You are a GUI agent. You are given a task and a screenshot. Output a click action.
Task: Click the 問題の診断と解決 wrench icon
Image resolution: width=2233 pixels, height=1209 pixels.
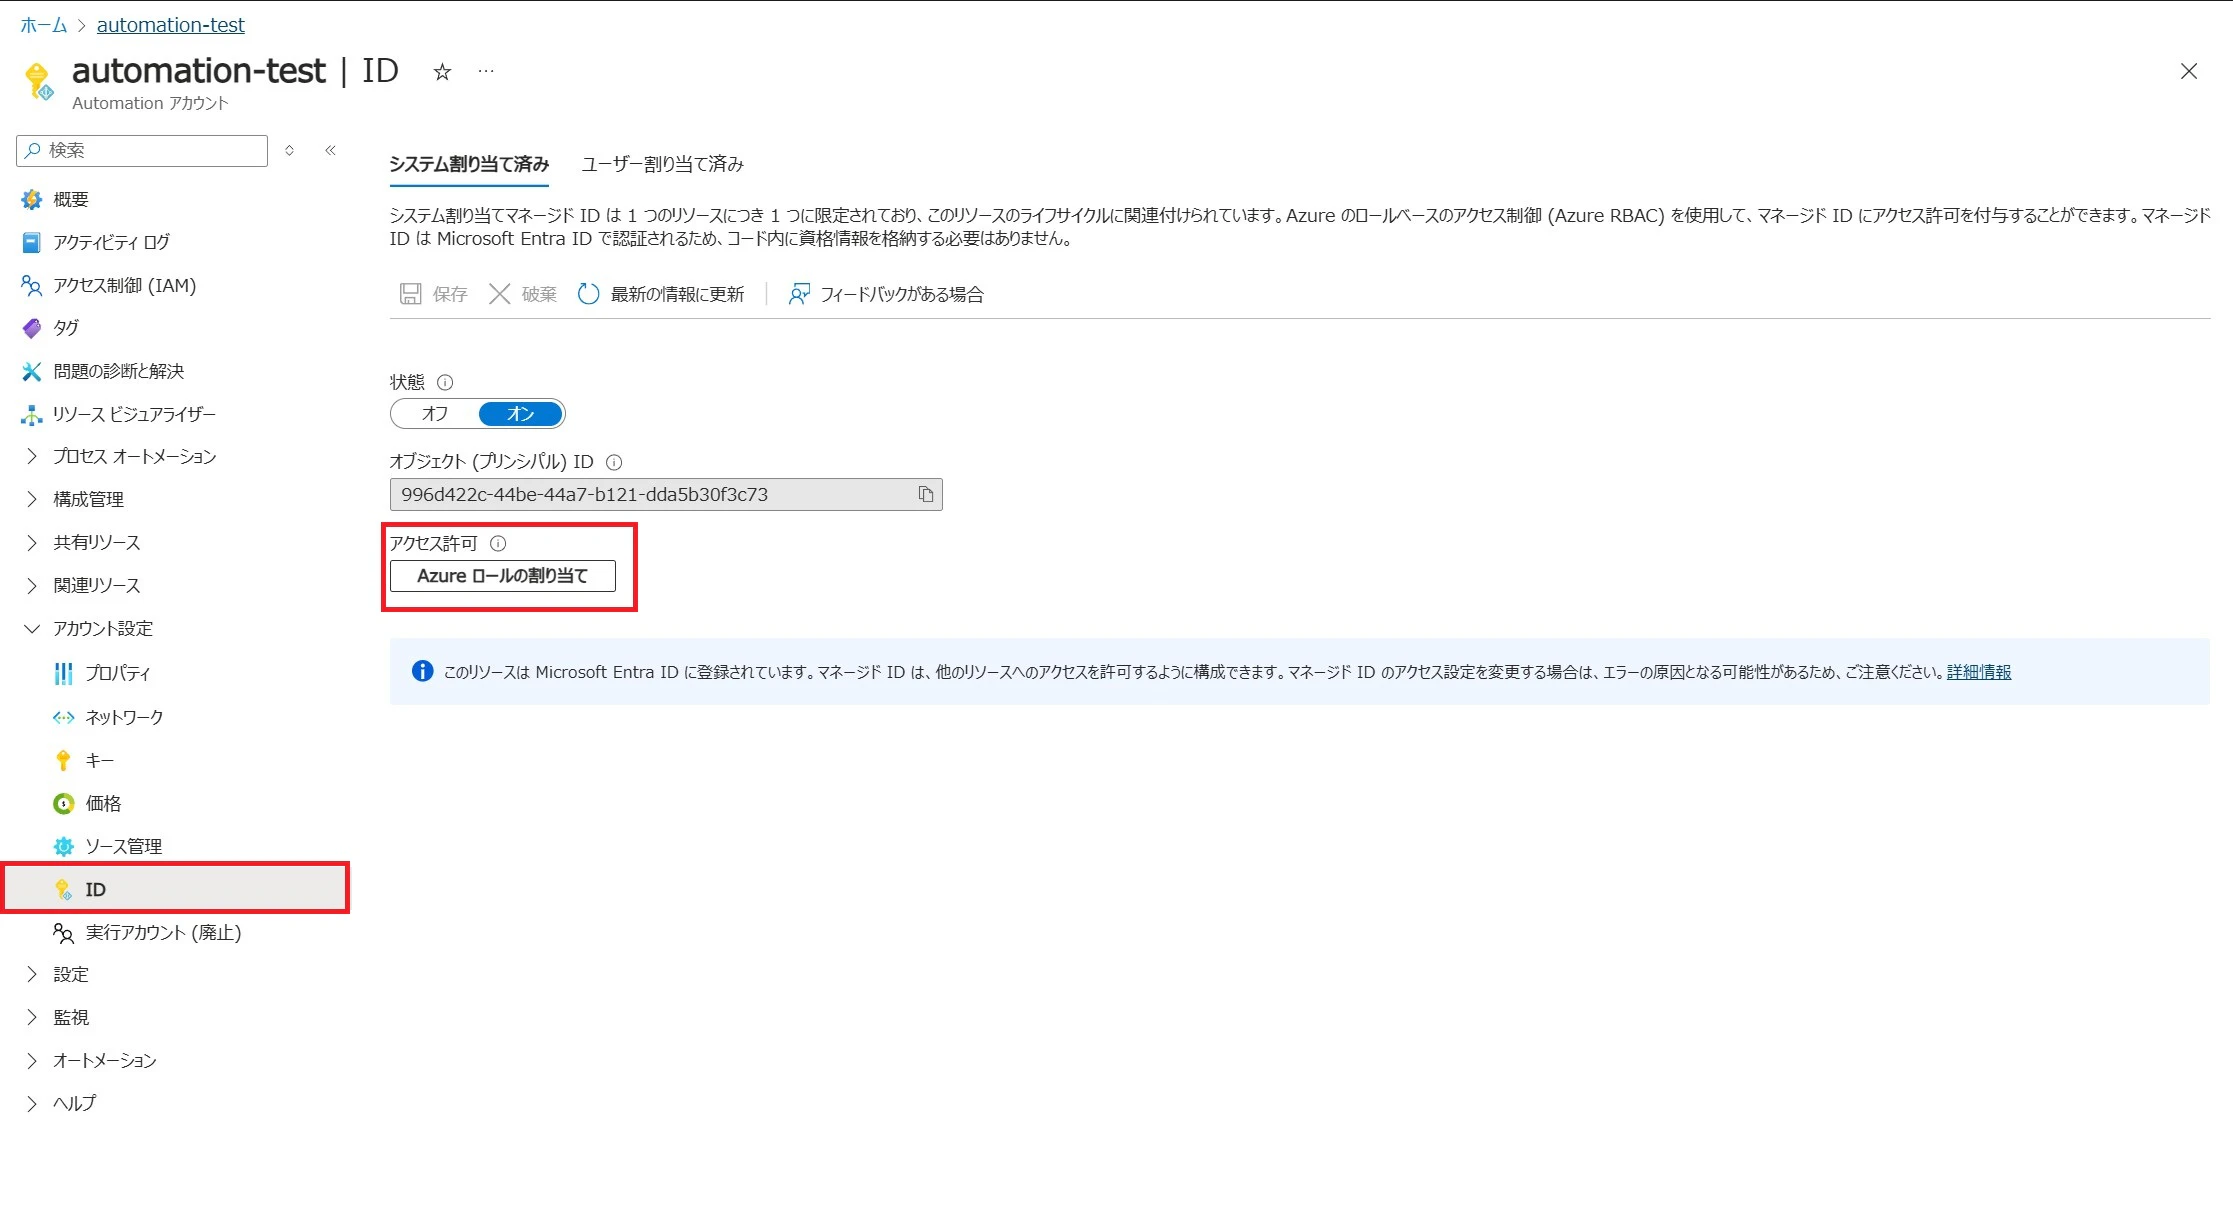[x=32, y=371]
